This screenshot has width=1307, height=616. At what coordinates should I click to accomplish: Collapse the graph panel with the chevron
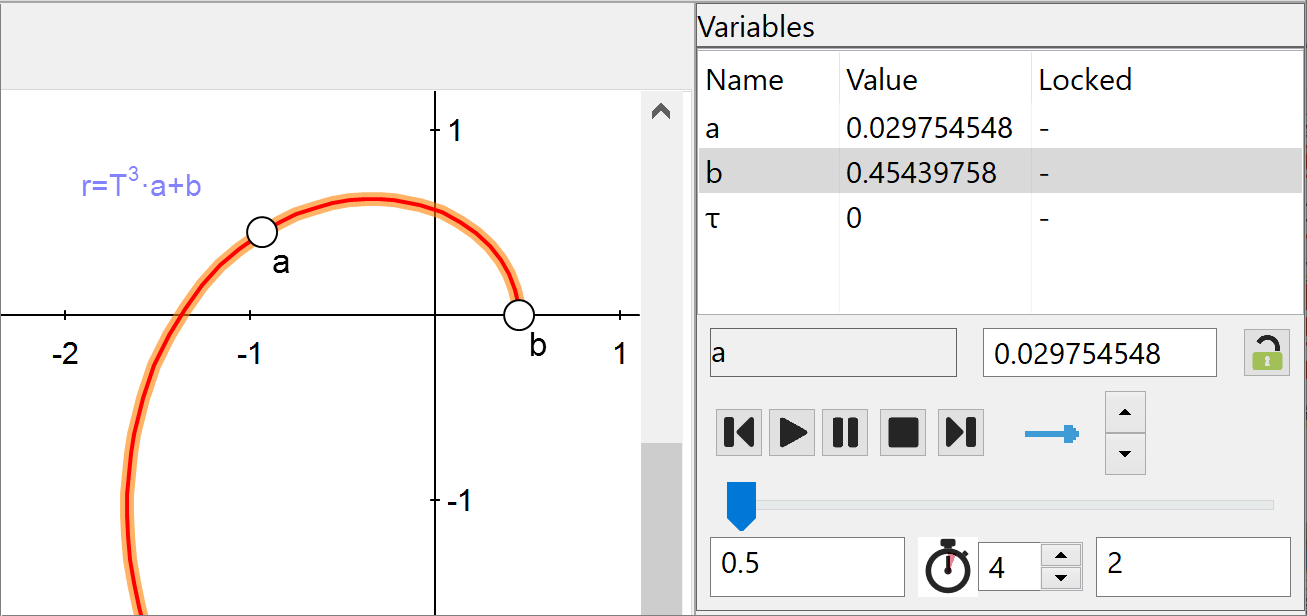pyautogui.click(x=660, y=112)
